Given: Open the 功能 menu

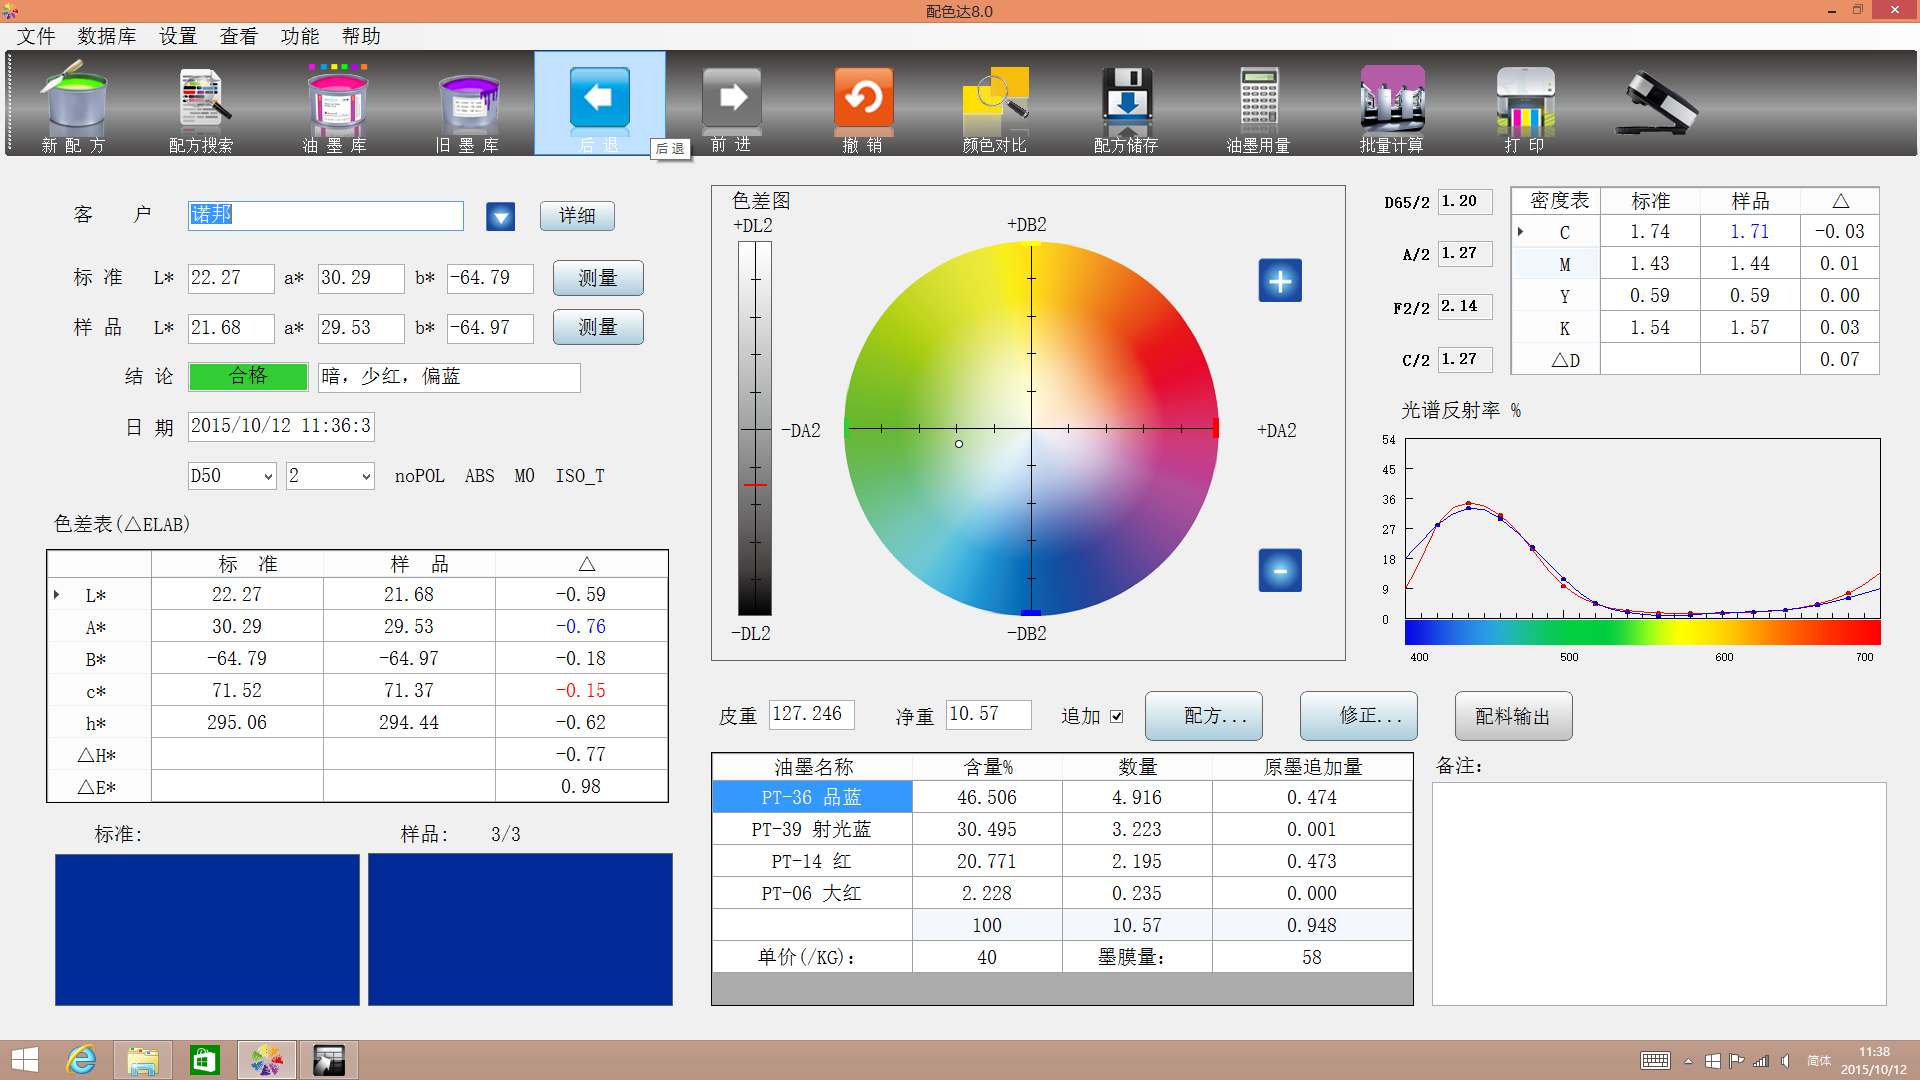Looking at the screenshot, I should click(x=300, y=36).
